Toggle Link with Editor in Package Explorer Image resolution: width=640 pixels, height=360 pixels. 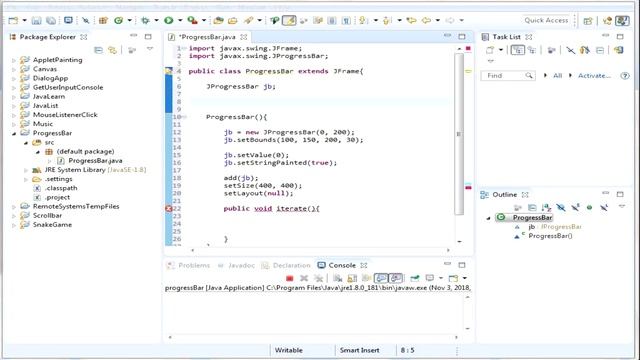[112, 50]
